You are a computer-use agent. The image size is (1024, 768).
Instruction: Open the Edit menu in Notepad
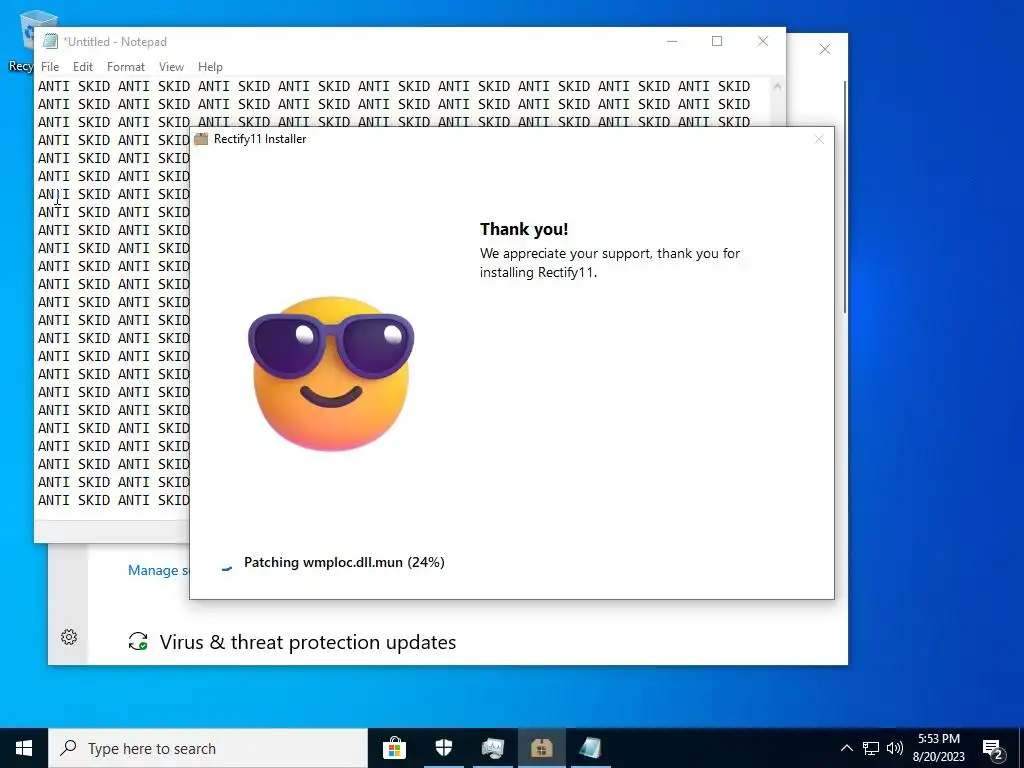83,67
